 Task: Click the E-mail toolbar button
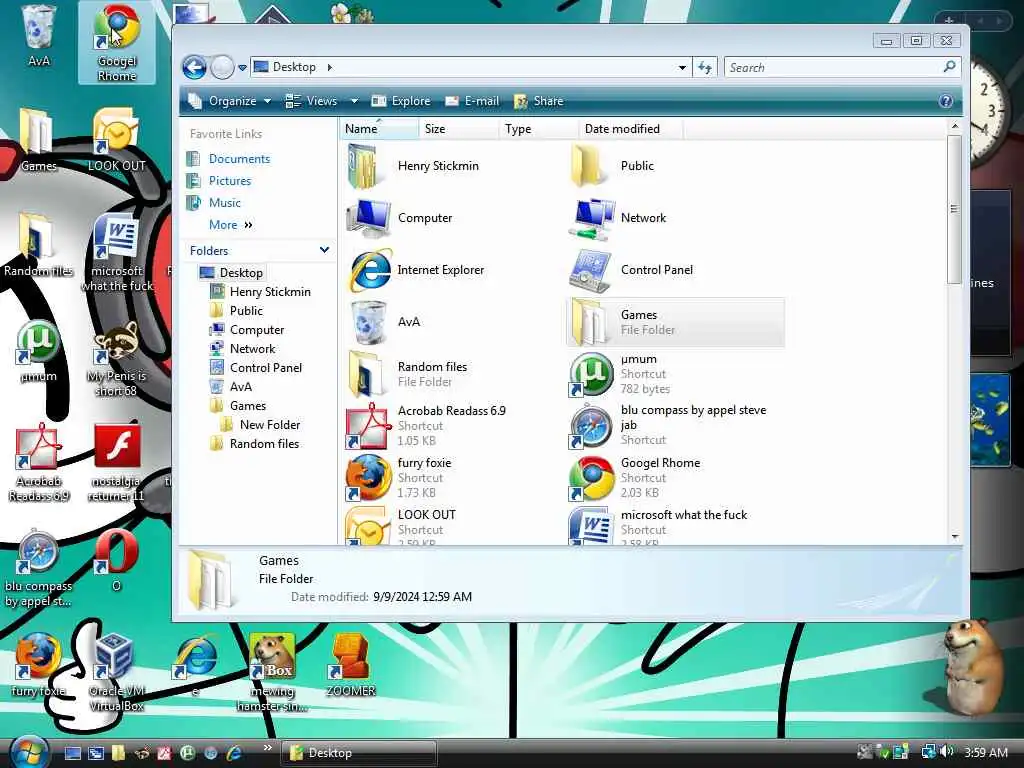(x=472, y=101)
